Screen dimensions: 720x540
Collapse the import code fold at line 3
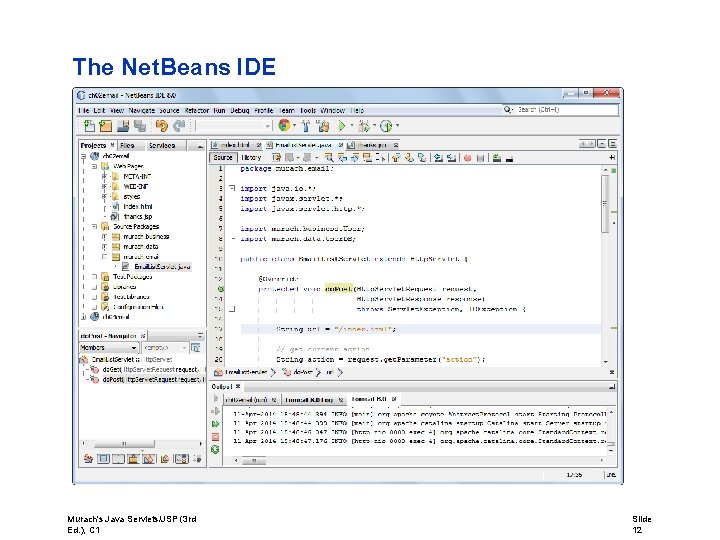click(232, 188)
